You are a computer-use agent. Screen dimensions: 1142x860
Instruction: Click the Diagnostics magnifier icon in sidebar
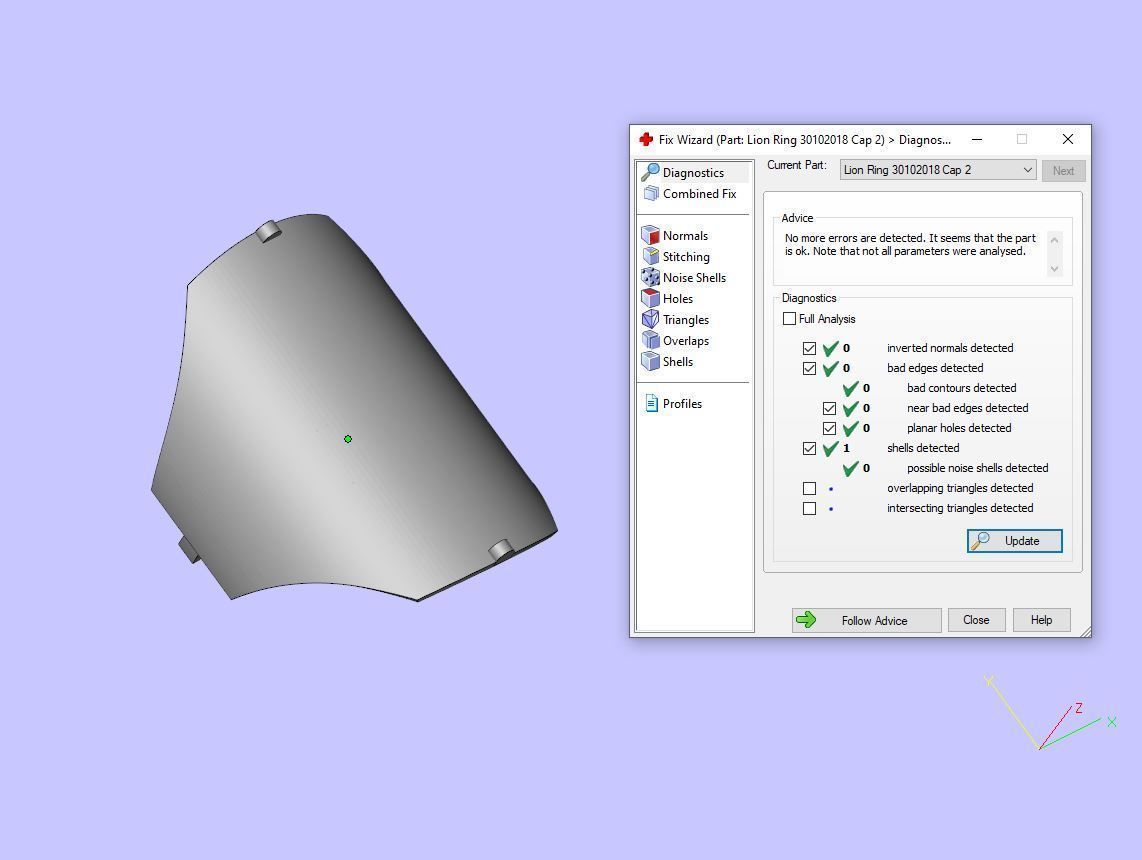coord(650,173)
